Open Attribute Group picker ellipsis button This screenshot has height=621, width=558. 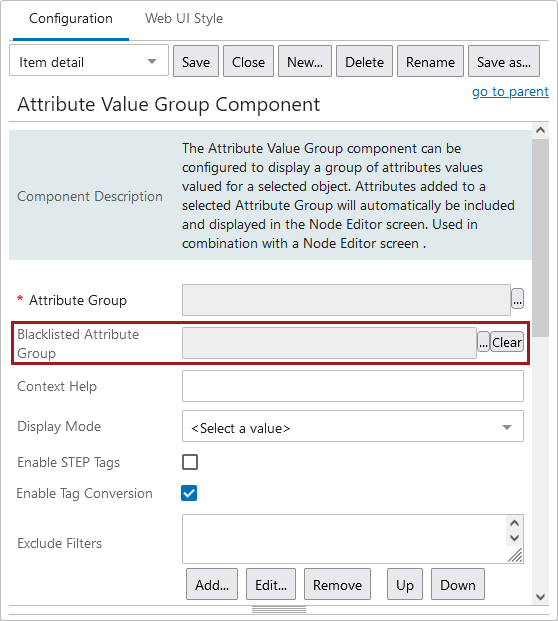tap(517, 299)
